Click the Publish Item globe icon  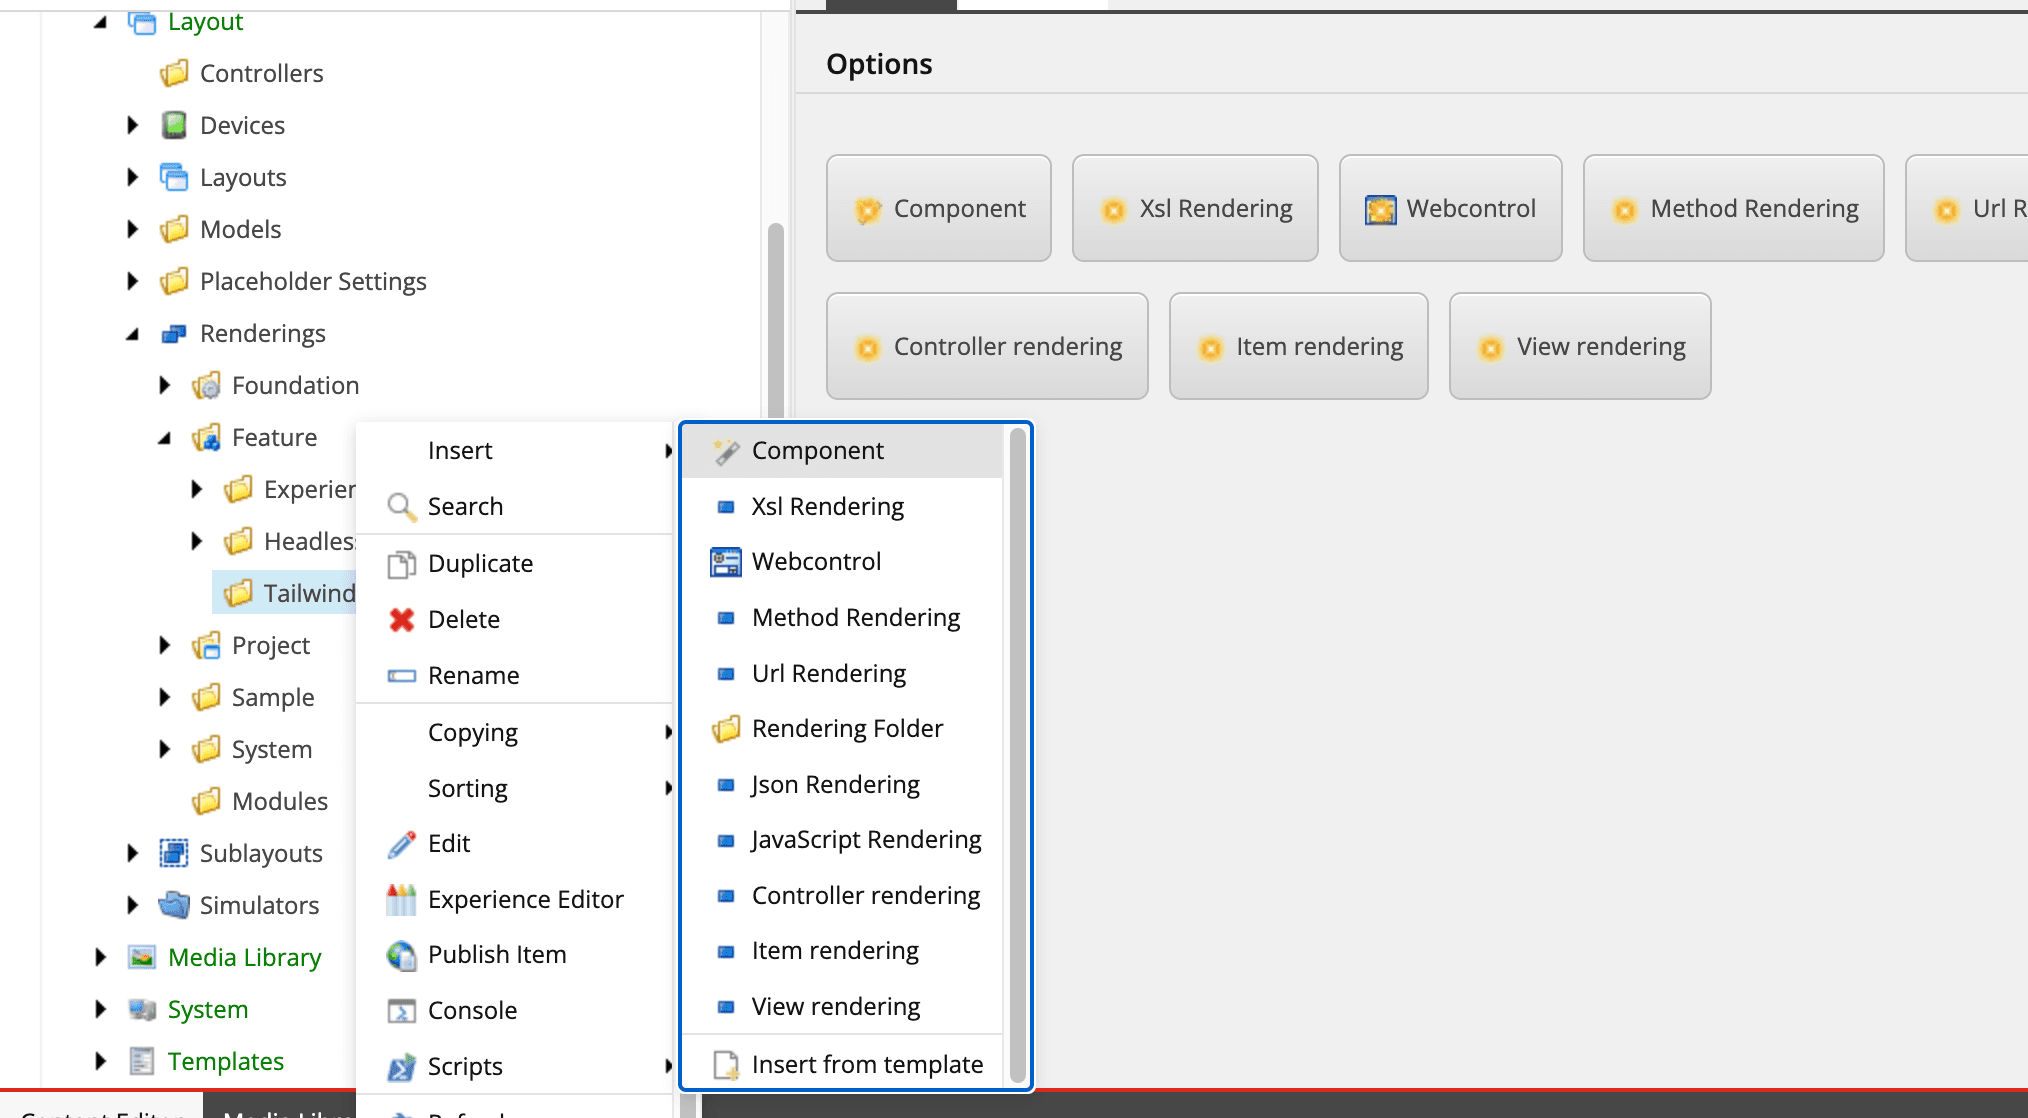pos(402,956)
